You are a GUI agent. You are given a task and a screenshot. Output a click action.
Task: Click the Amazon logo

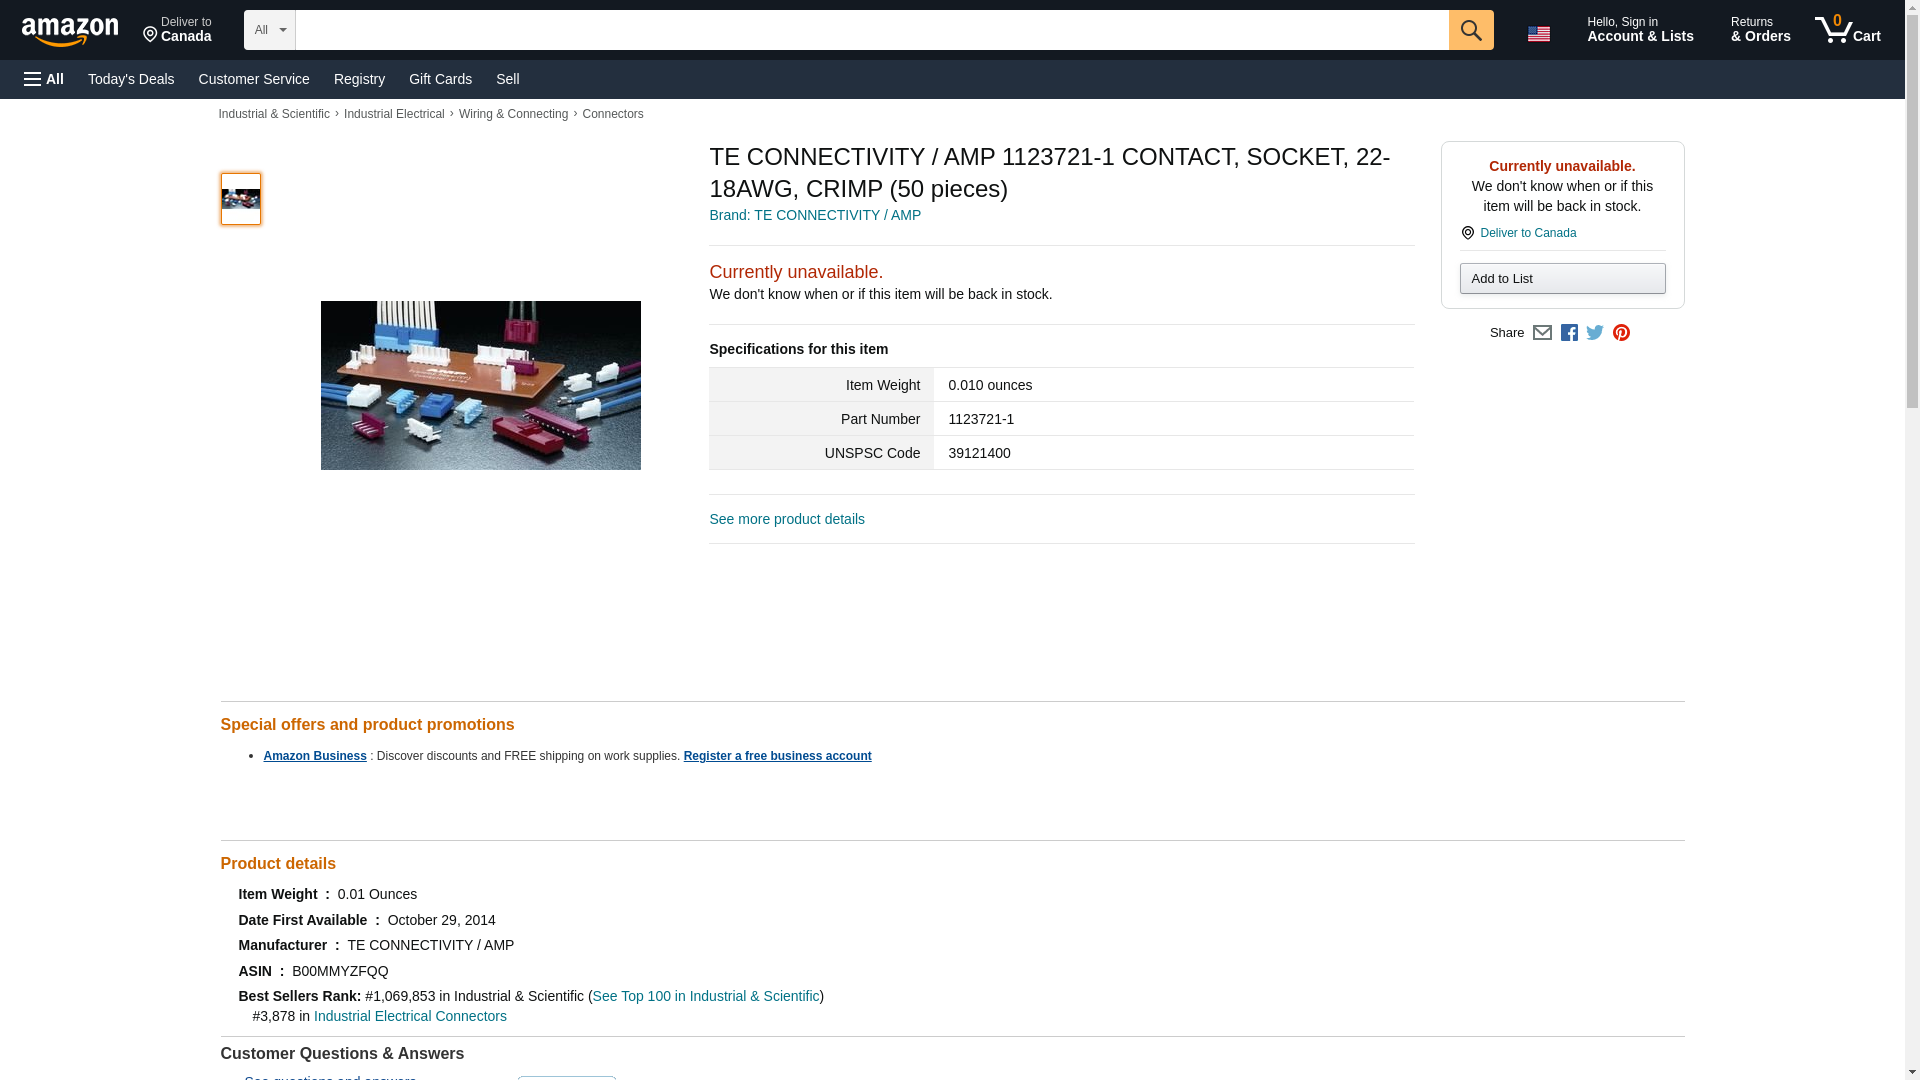pos(70,31)
